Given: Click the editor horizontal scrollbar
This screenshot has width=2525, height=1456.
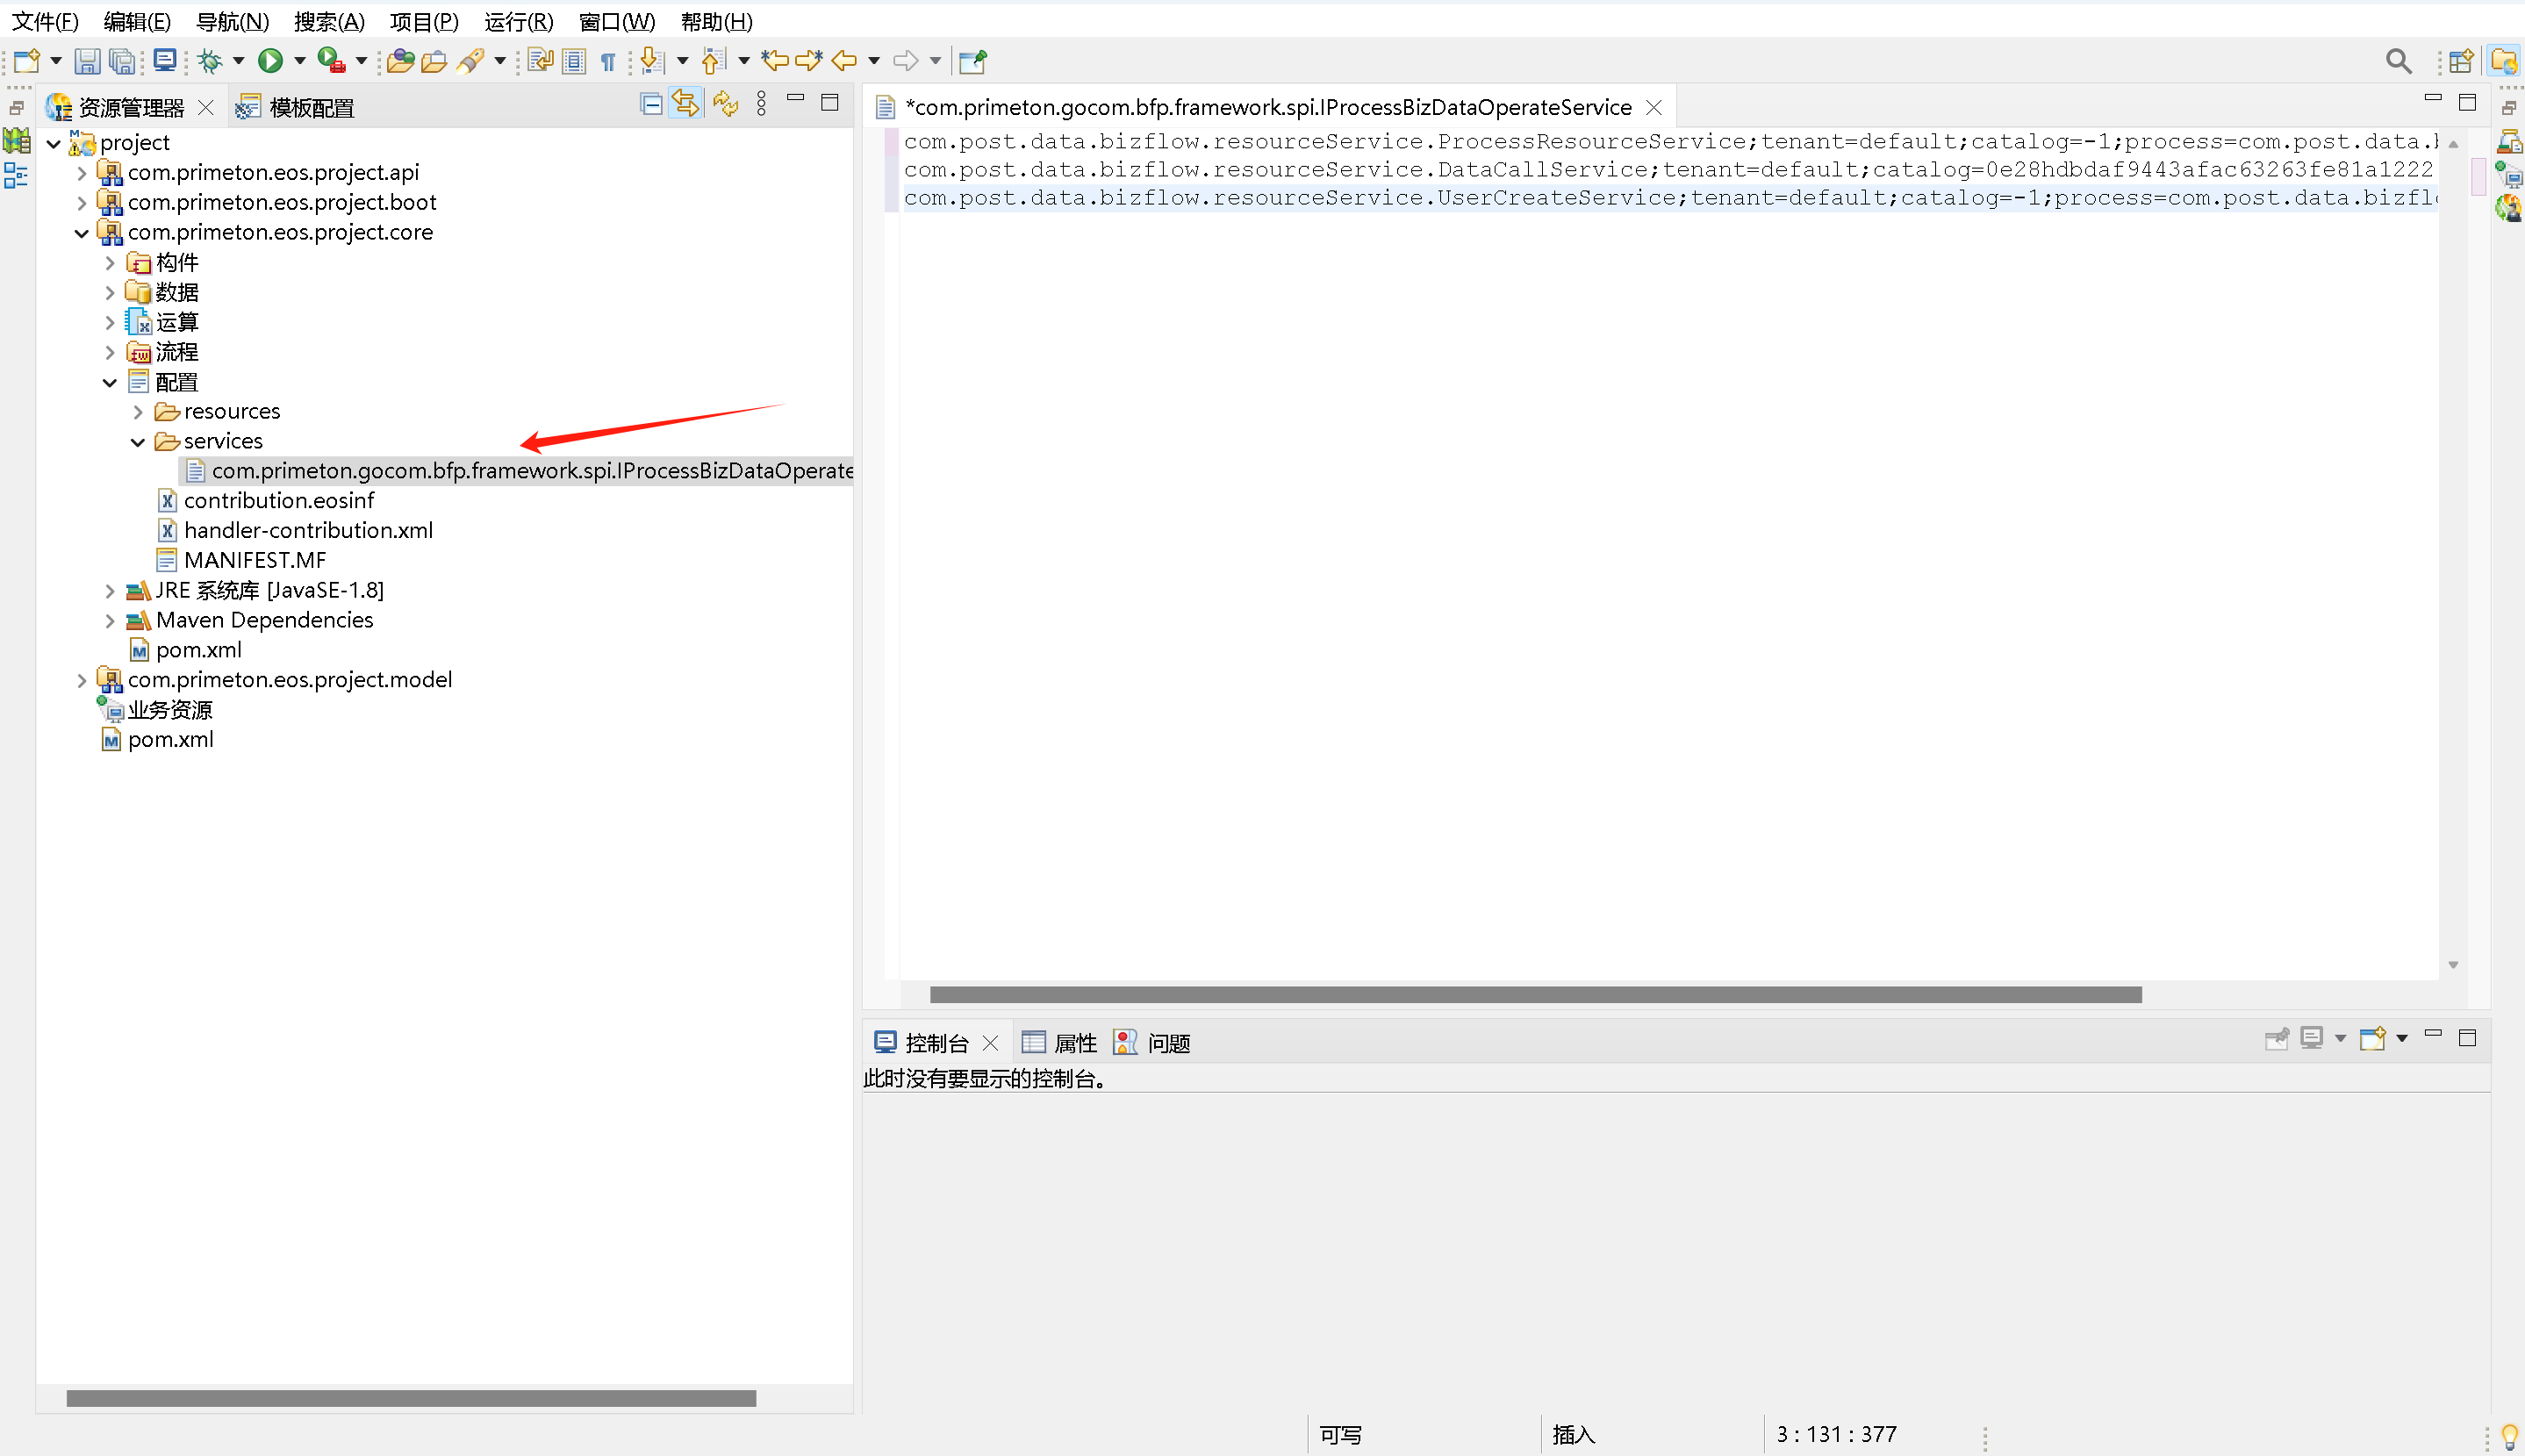Looking at the screenshot, I should pos(1534,994).
